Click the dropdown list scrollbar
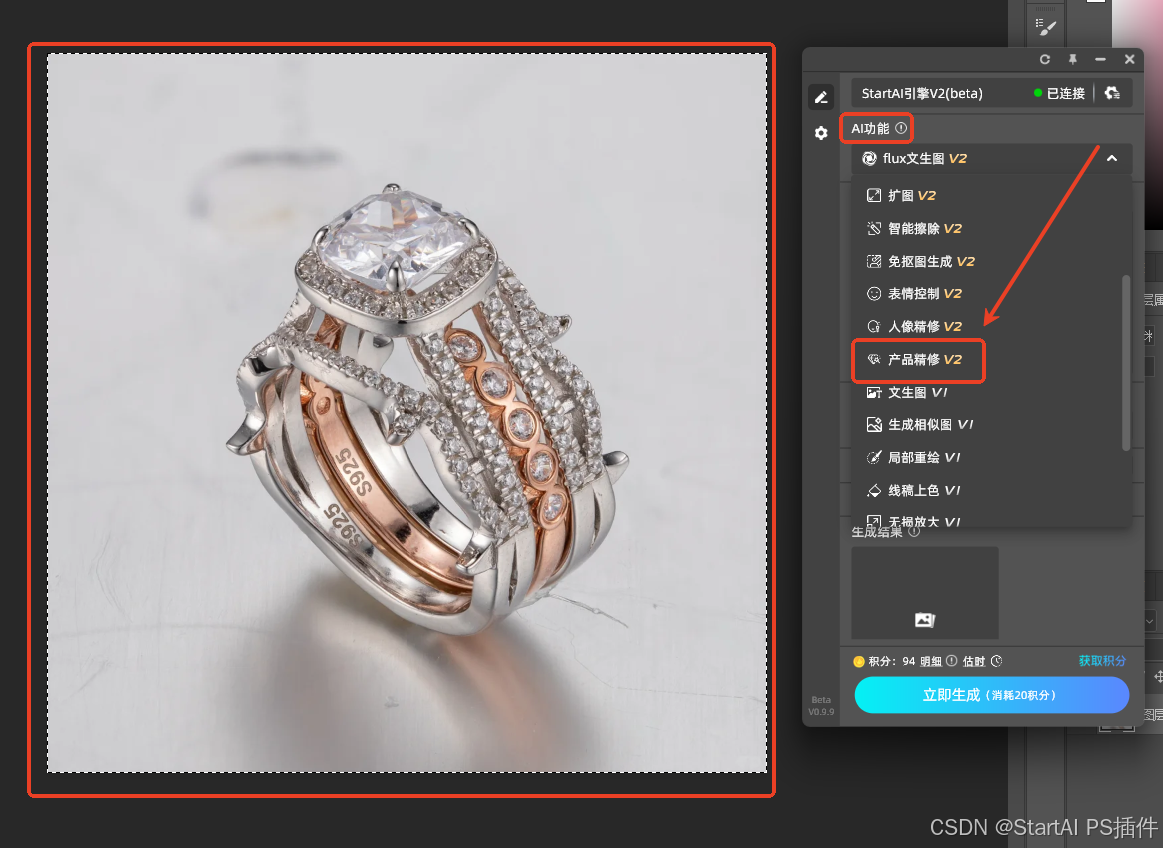Screen dimensions: 1163x848 pyautogui.click(x=1126, y=363)
